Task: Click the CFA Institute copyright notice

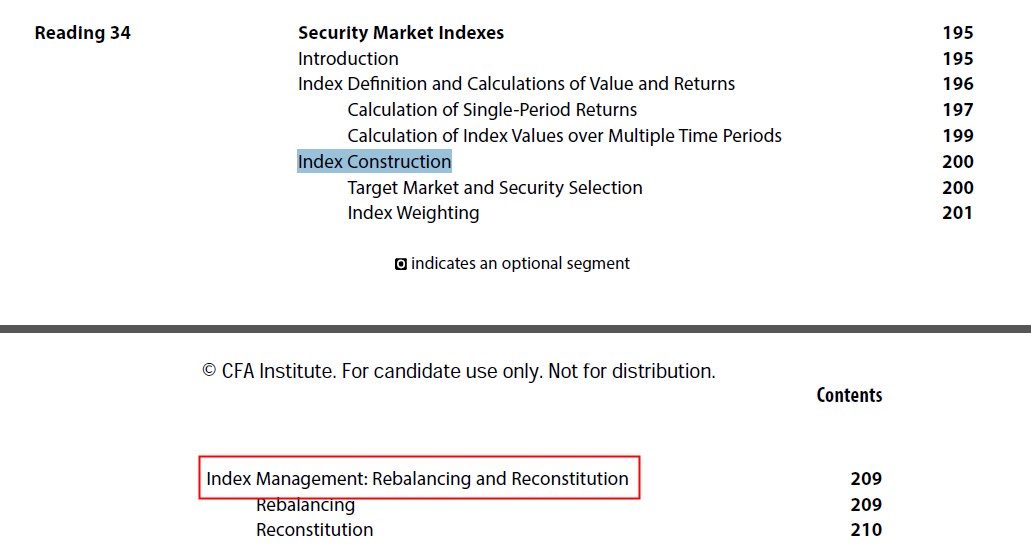Action: click(x=458, y=371)
